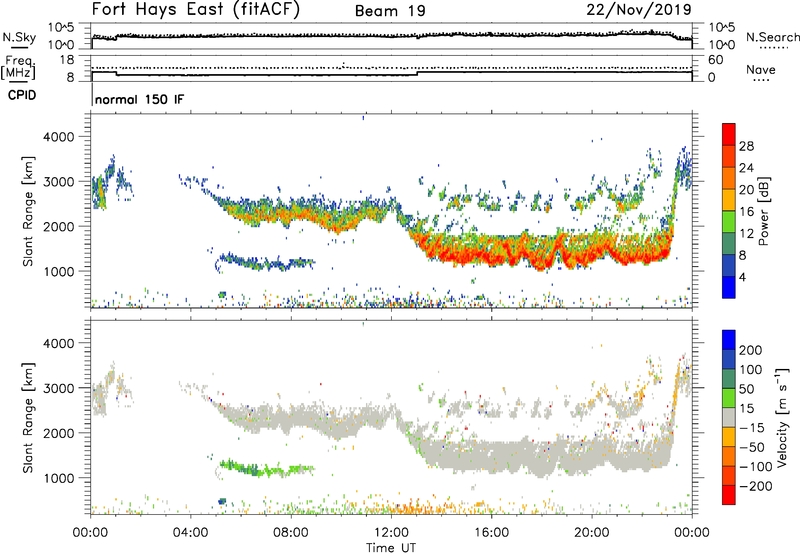Screen dimensions: 800x554
Task: Click the '1000' tick label in the velocity panel
Action: tap(58, 478)
